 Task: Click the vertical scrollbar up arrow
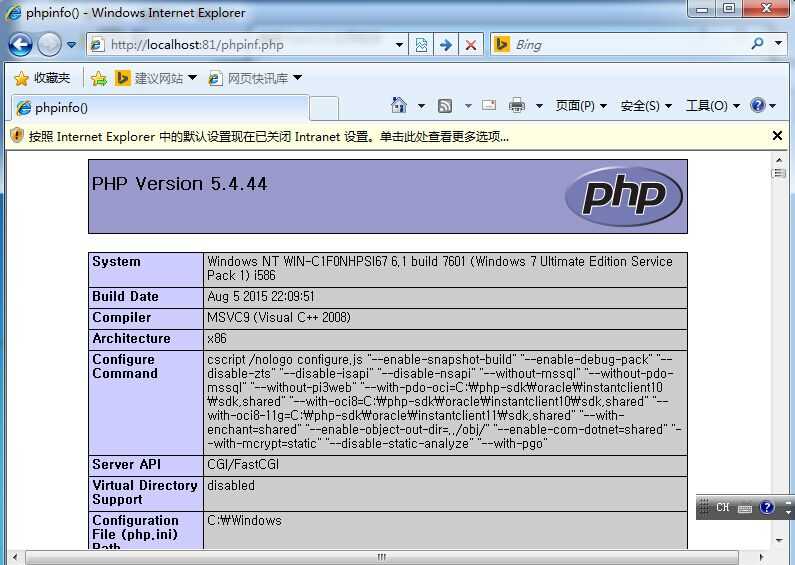coord(779,160)
